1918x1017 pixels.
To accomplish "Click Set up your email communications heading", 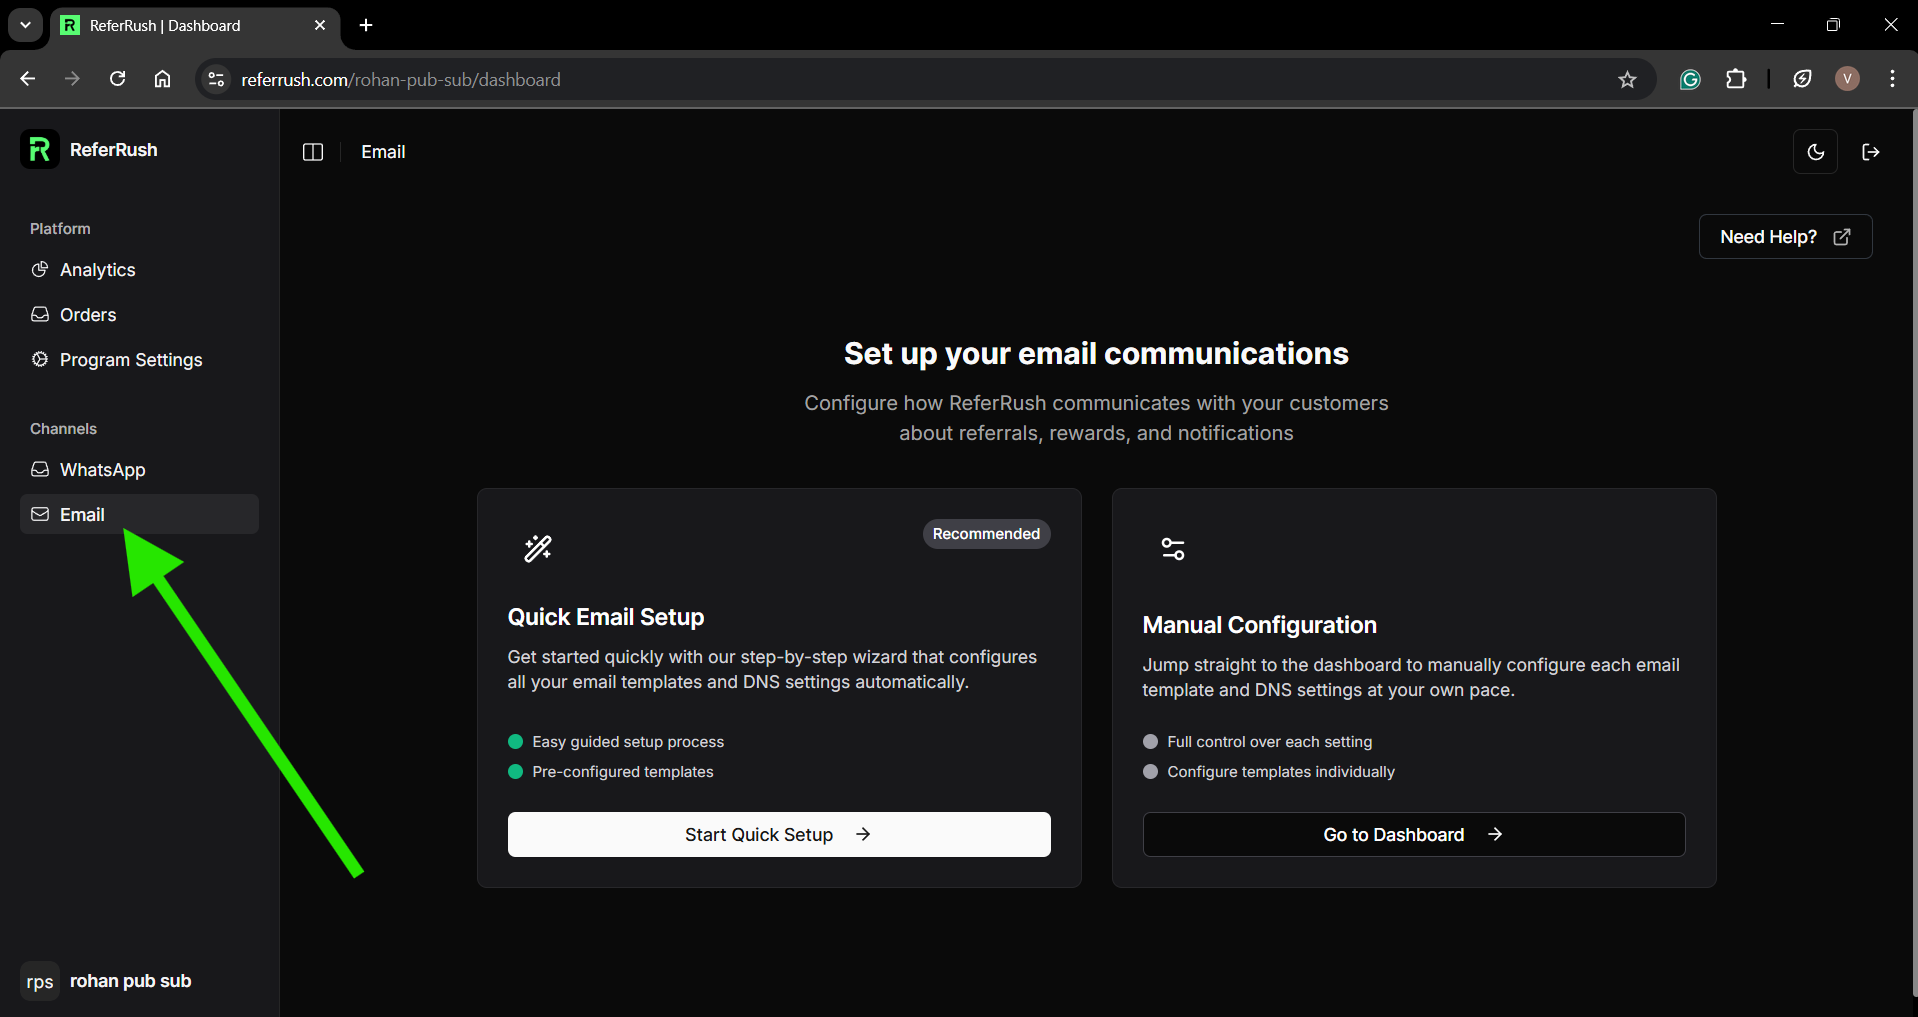I will pos(1096,354).
